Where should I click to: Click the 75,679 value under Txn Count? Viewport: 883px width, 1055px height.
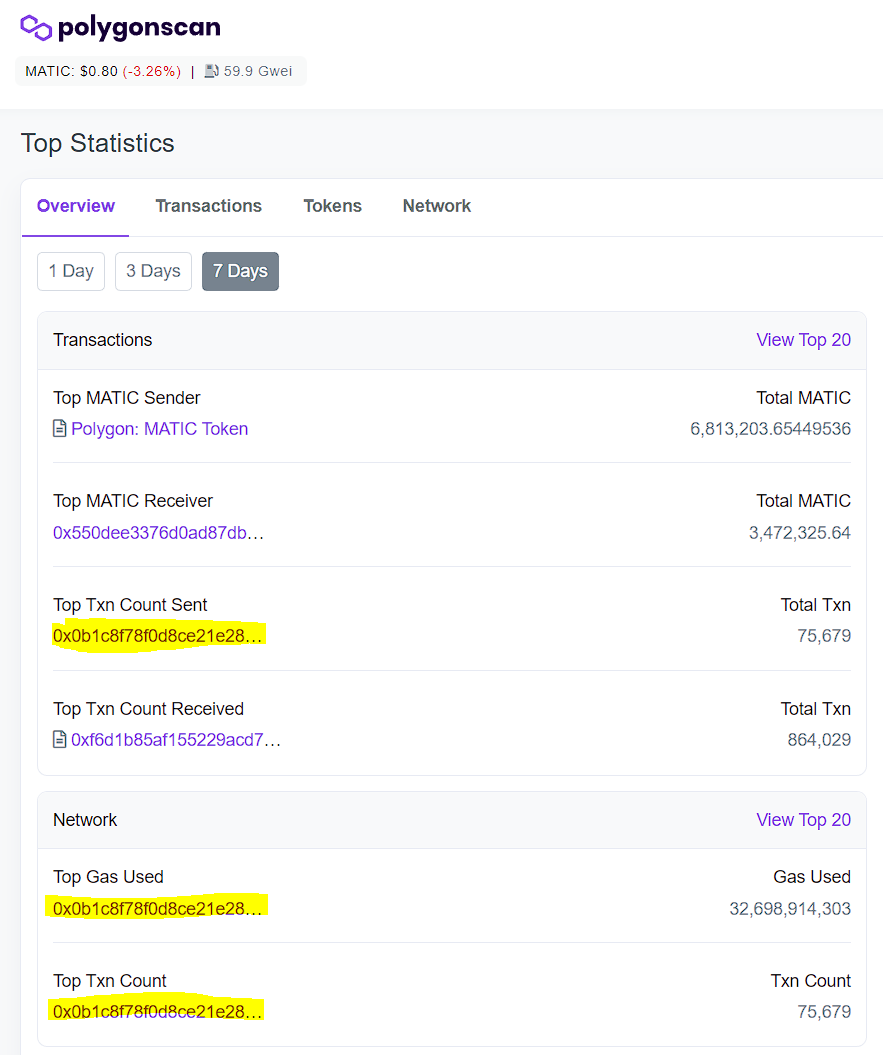[824, 1012]
